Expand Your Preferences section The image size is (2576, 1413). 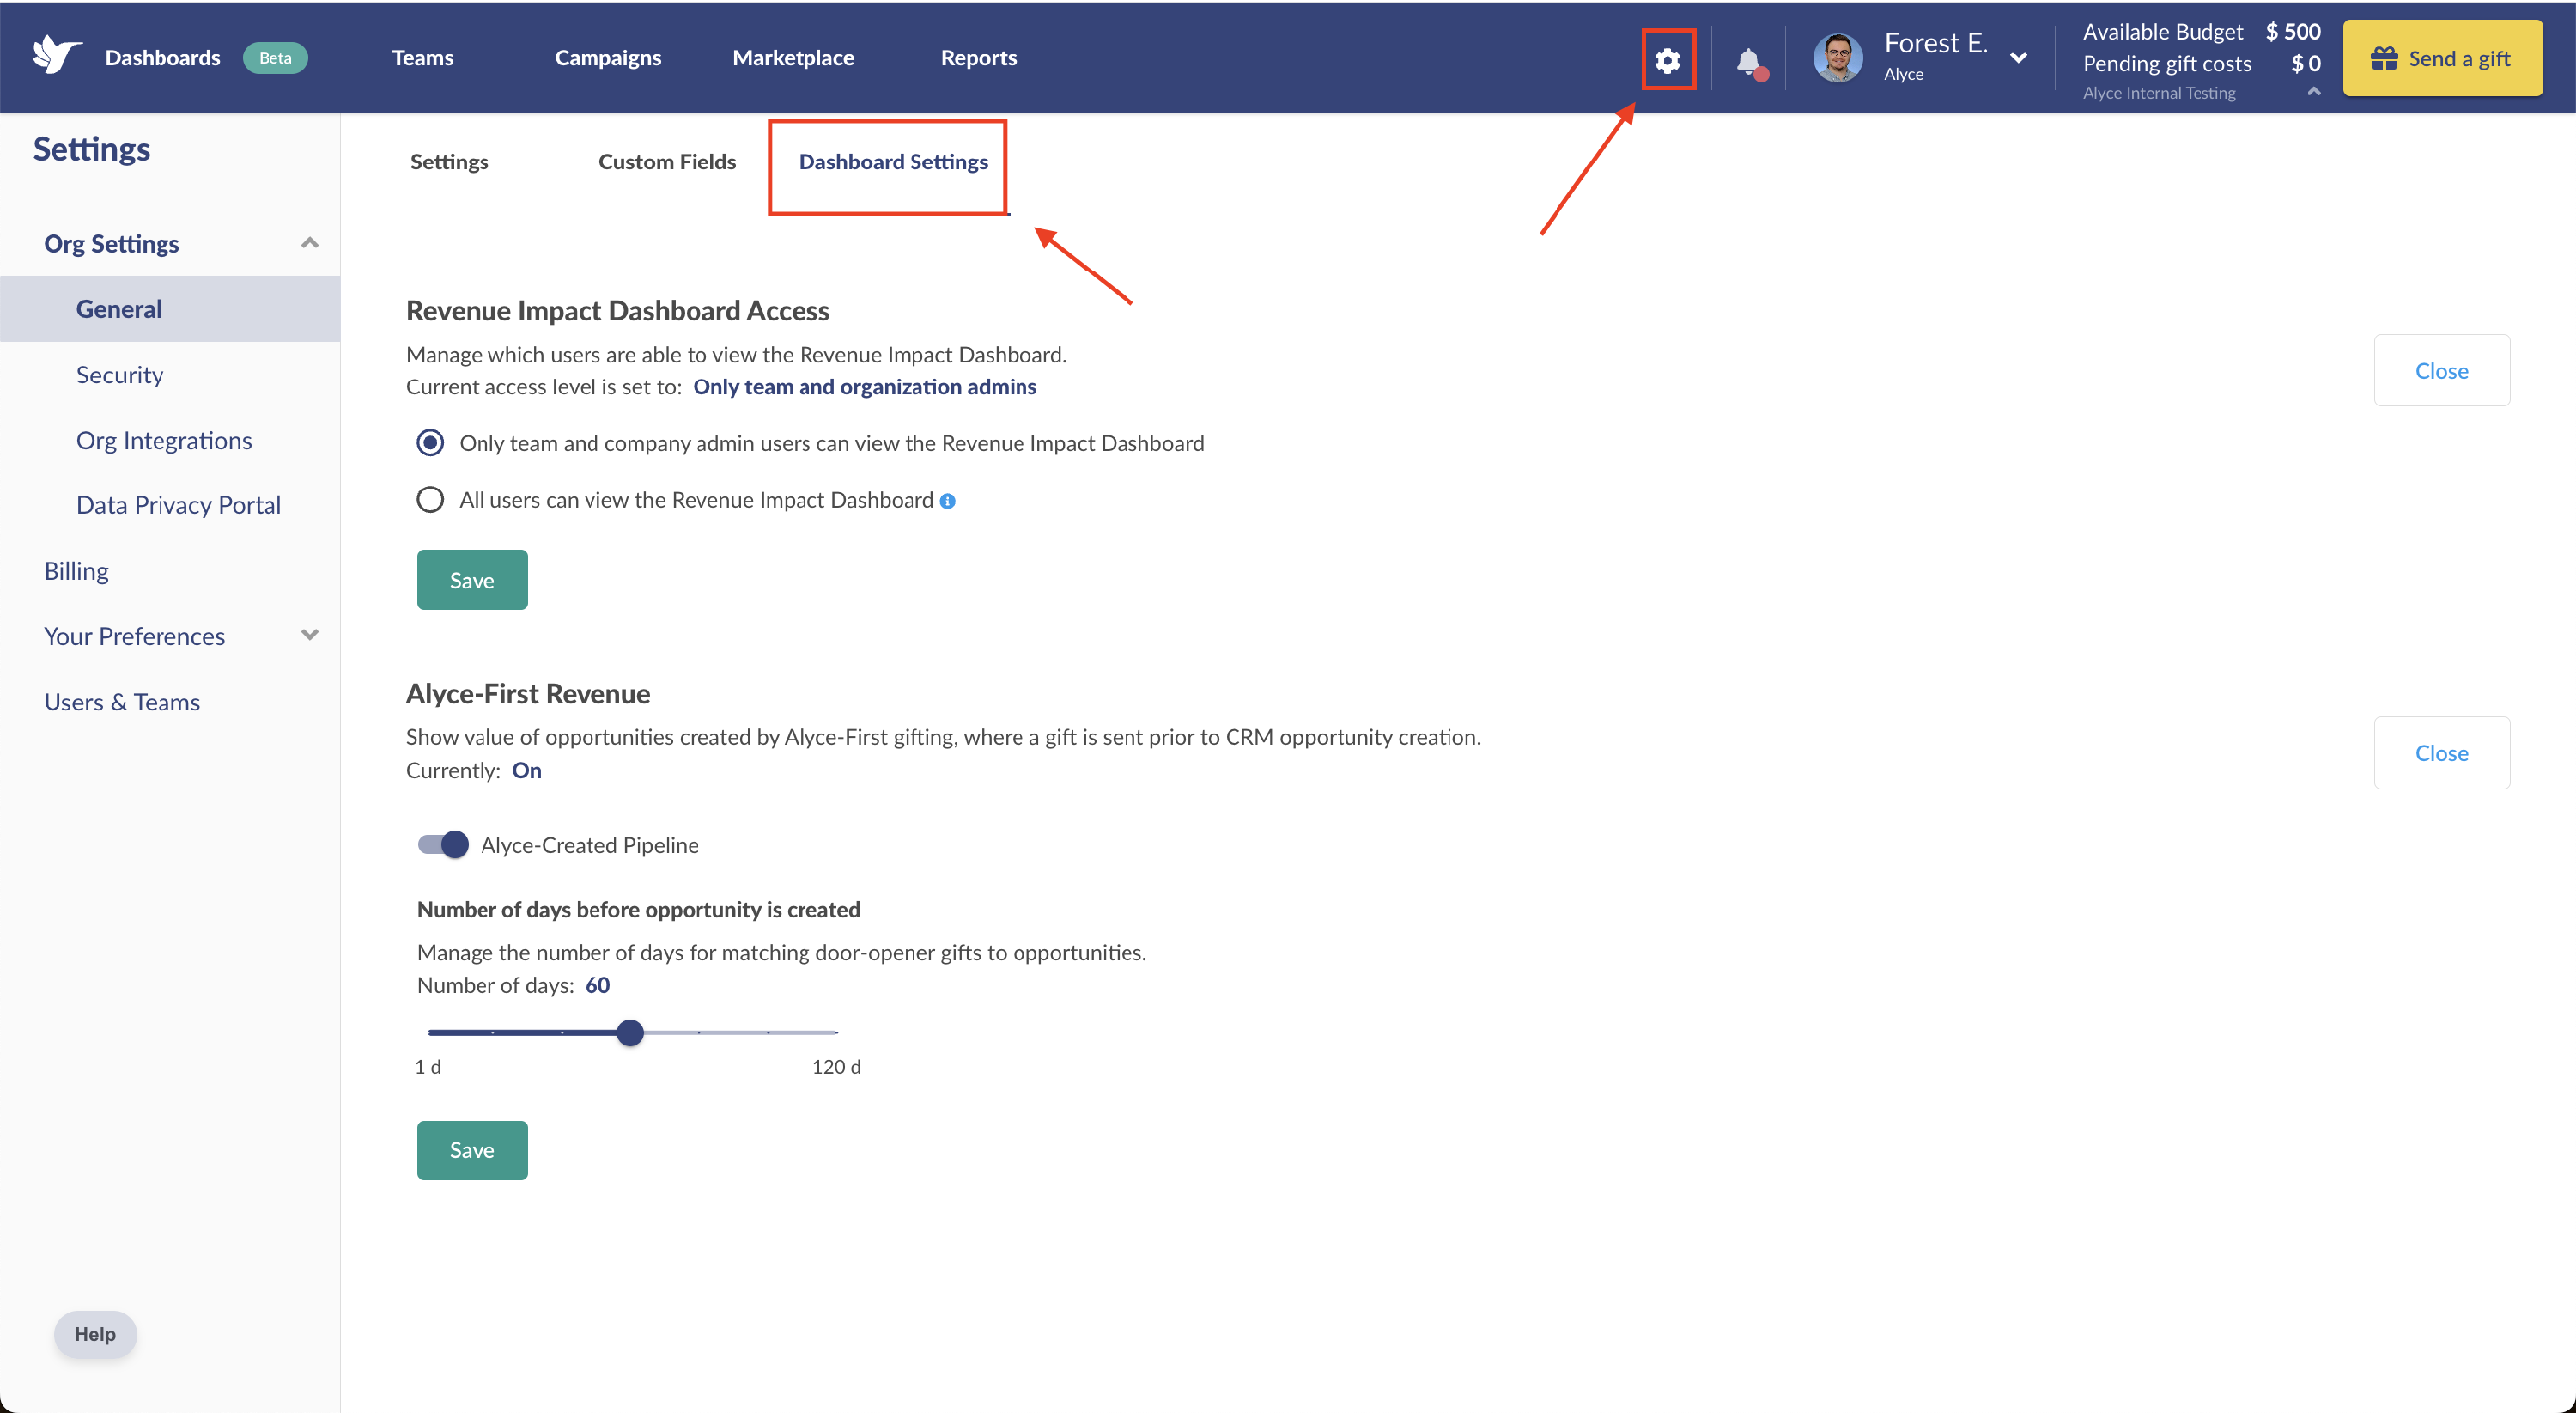(310, 635)
